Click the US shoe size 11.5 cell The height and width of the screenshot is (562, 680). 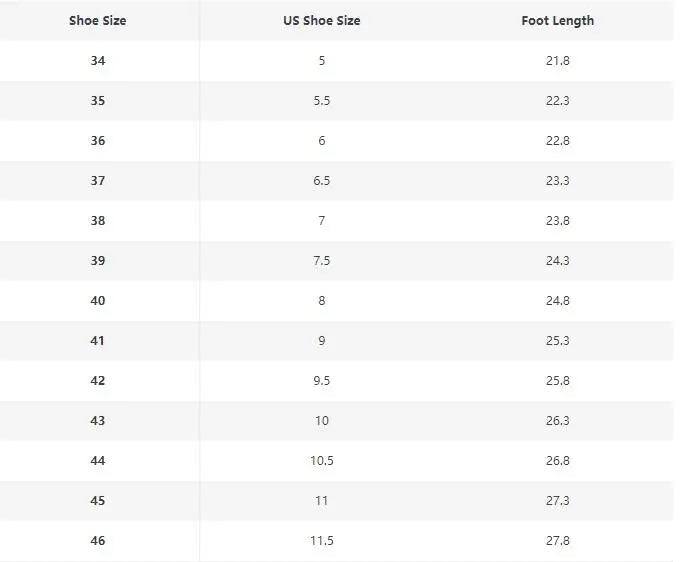pos(322,541)
